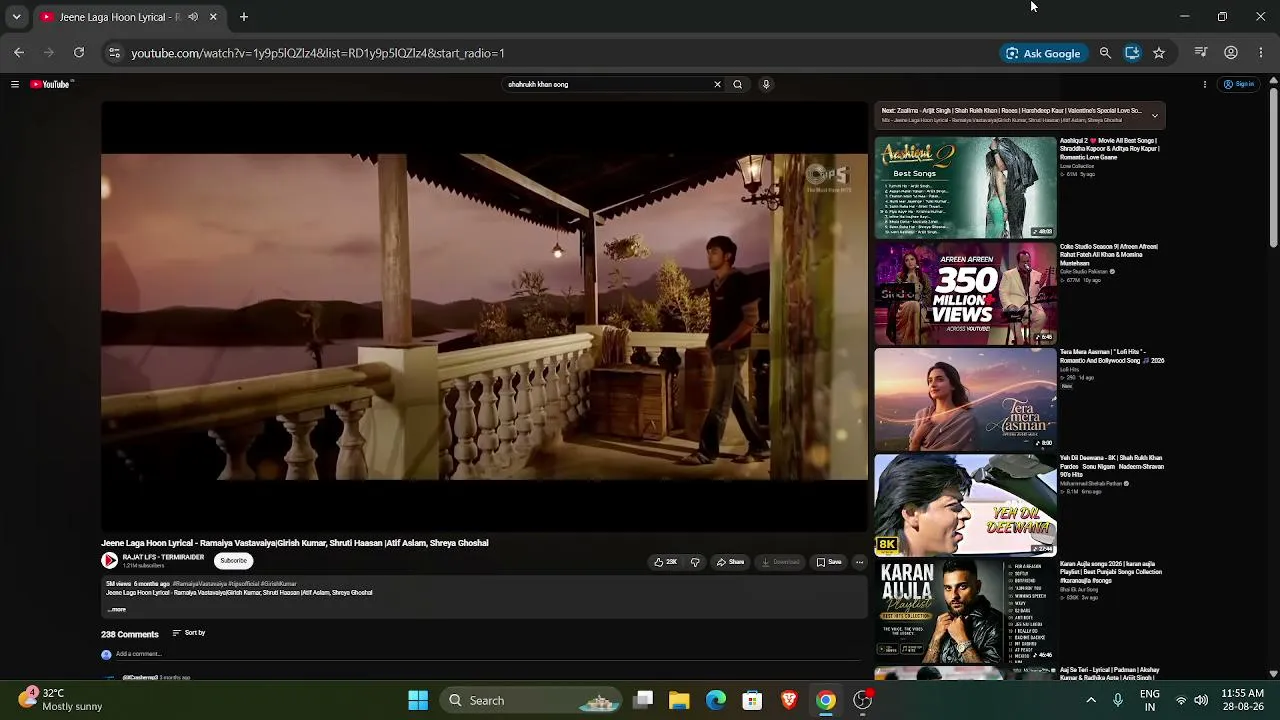Open the Sort by comments dropdown
The width and height of the screenshot is (1280, 720).
pyautogui.click(x=188, y=633)
